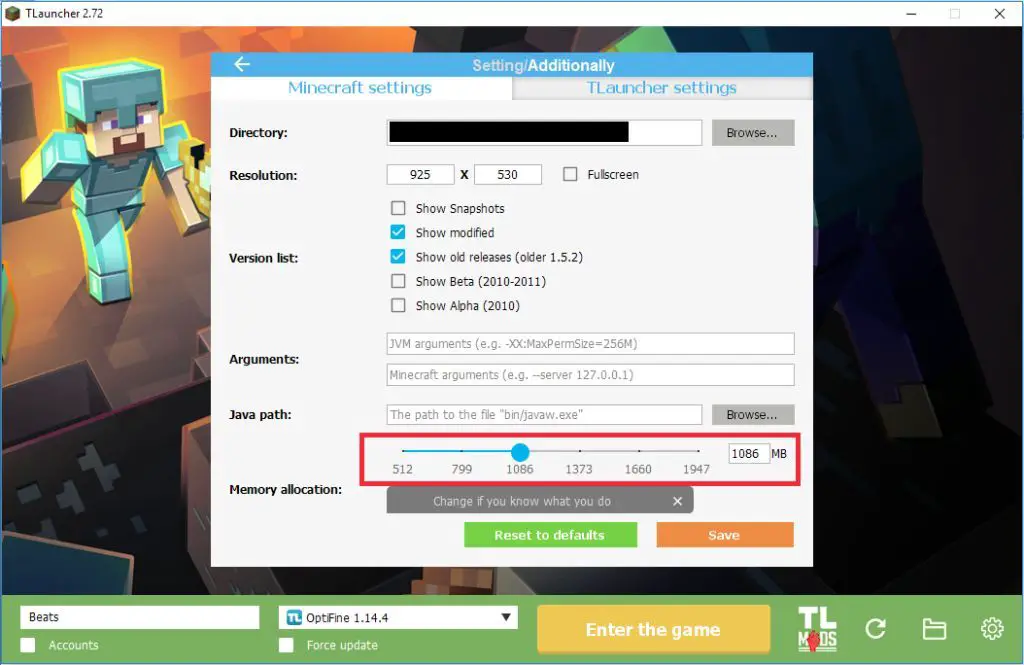Viewport: 1024px width, 665px height.
Task: Click the Beats username field
Action: pyautogui.click(x=140, y=617)
